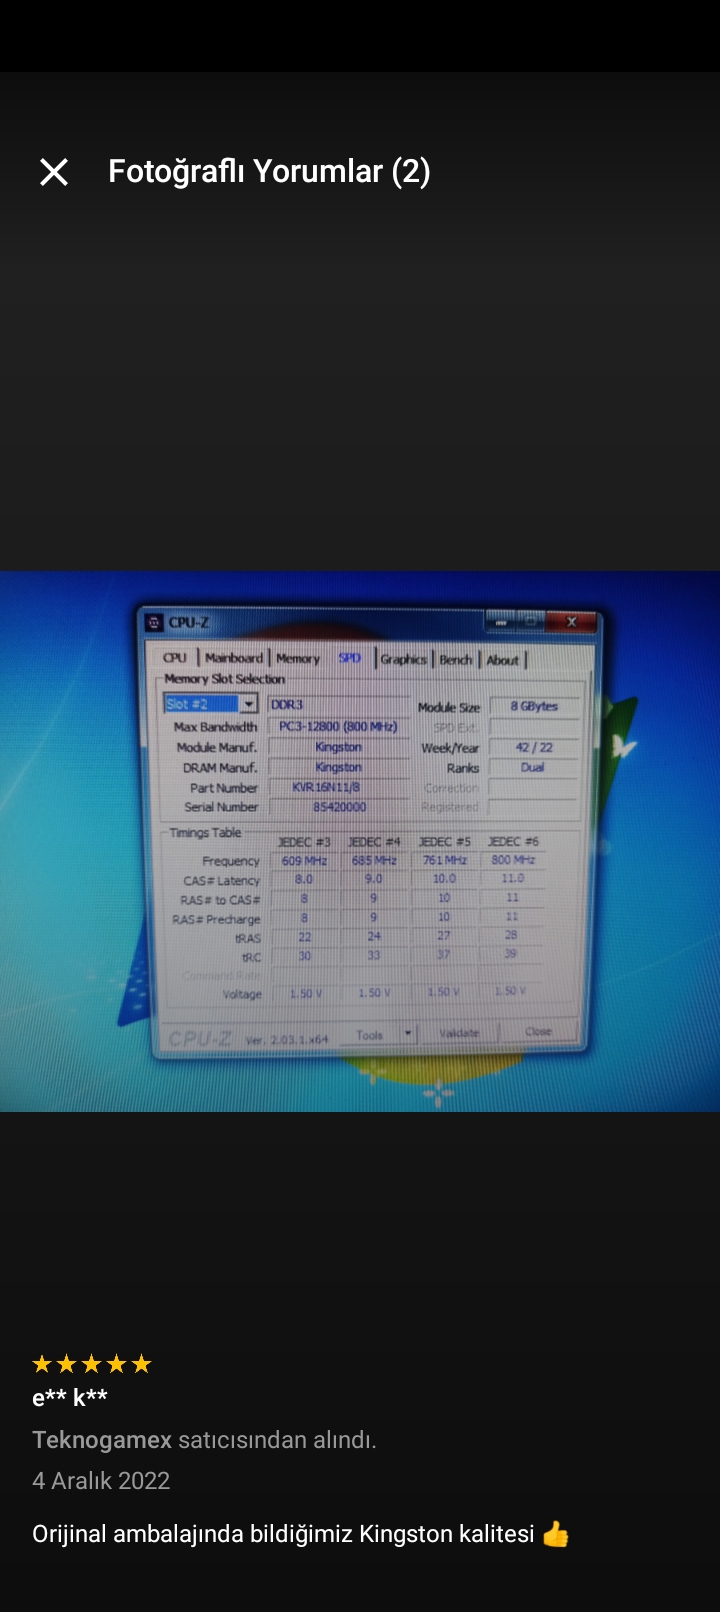This screenshot has width=720, height=1612.
Task: Tap the review date 4 Aralık 2022
Action: (x=101, y=1481)
